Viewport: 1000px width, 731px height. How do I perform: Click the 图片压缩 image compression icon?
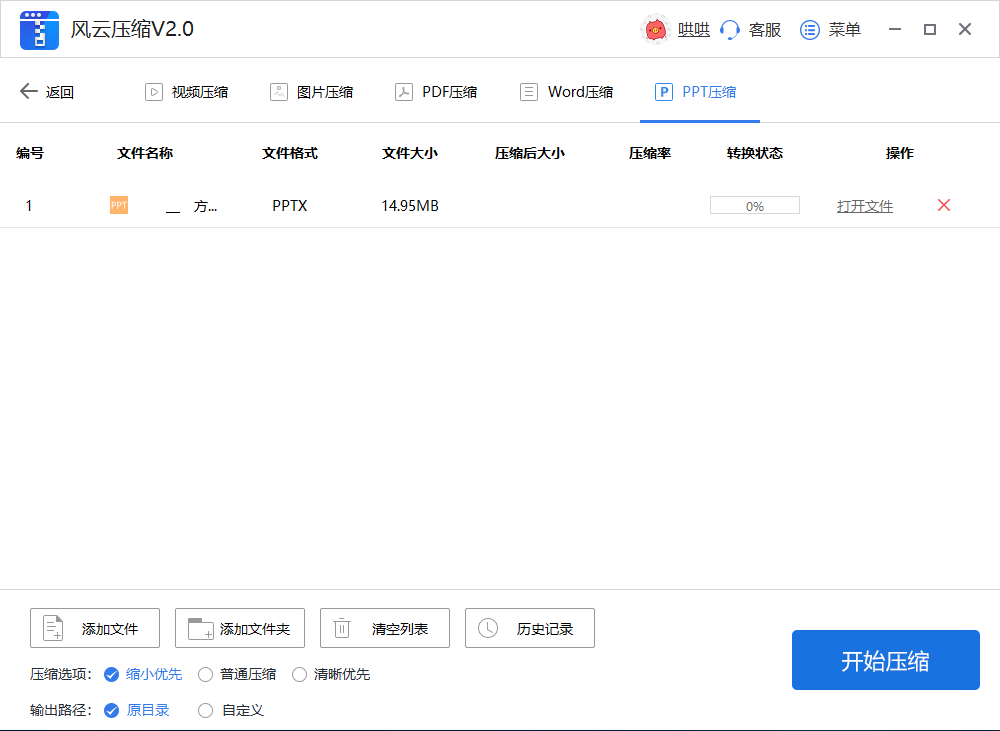pyautogui.click(x=278, y=91)
